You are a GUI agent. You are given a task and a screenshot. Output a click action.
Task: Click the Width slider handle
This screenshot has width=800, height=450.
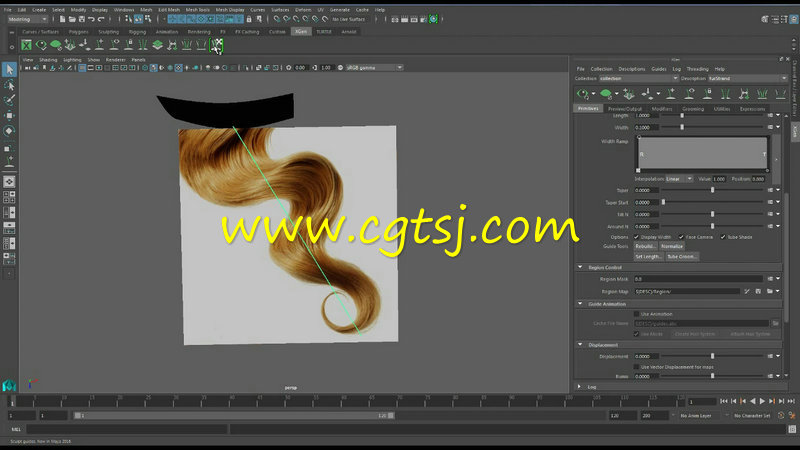click(x=682, y=127)
